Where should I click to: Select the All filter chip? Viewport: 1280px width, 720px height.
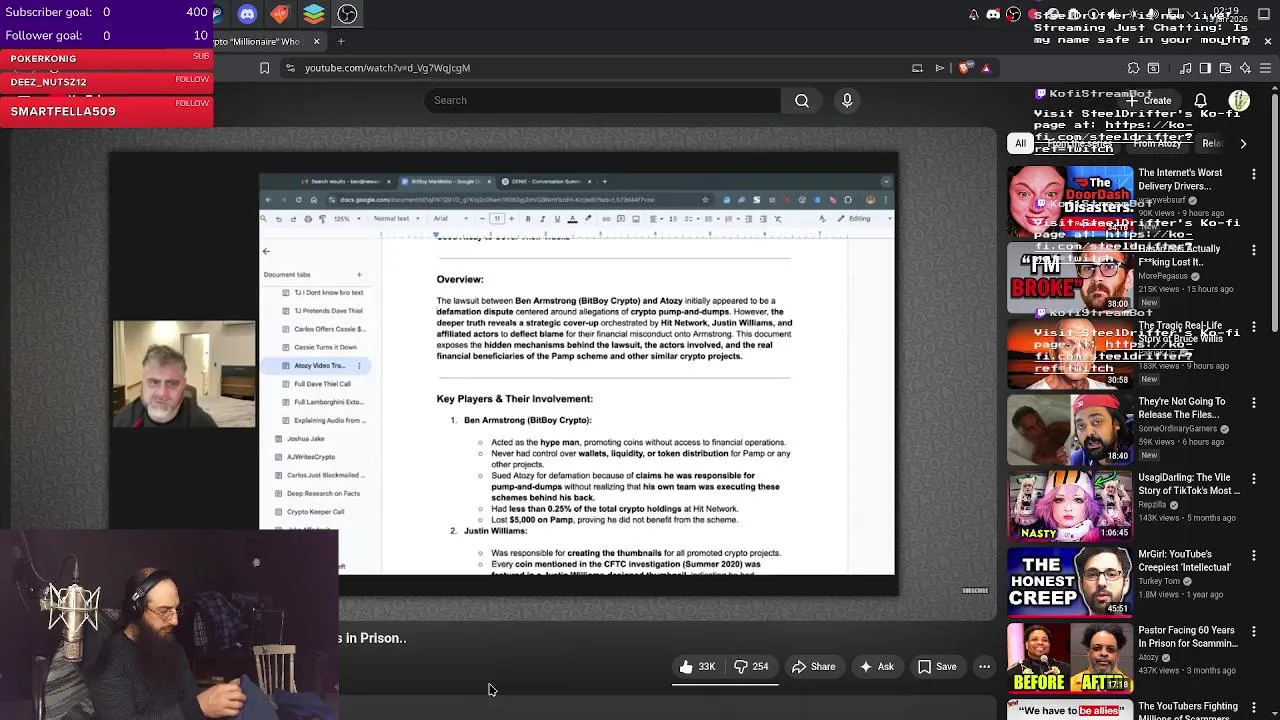click(x=1020, y=144)
